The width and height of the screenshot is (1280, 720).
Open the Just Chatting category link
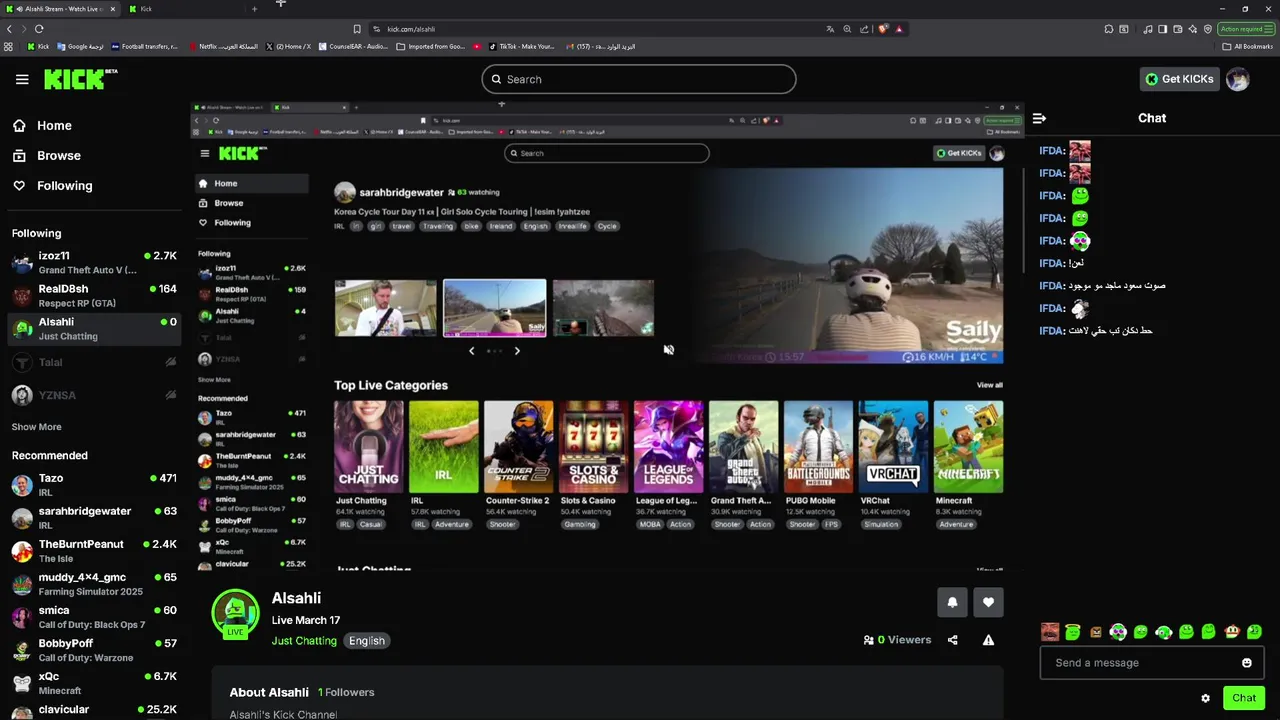pyautogui.click(x=304, y=641)
